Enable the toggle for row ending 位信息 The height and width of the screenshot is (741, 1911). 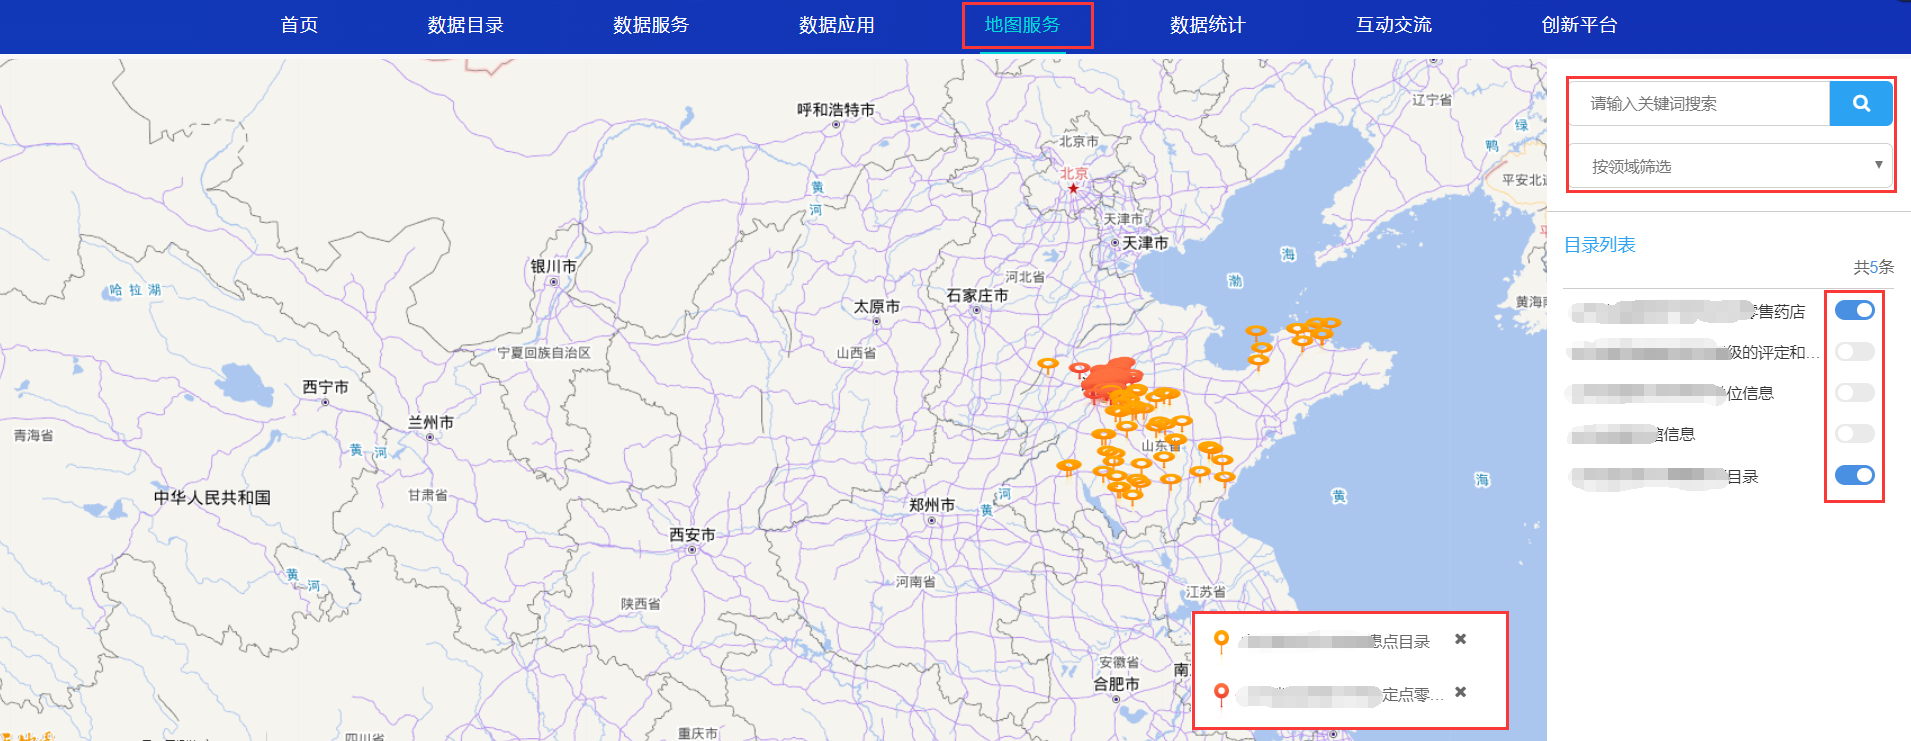1855,393
